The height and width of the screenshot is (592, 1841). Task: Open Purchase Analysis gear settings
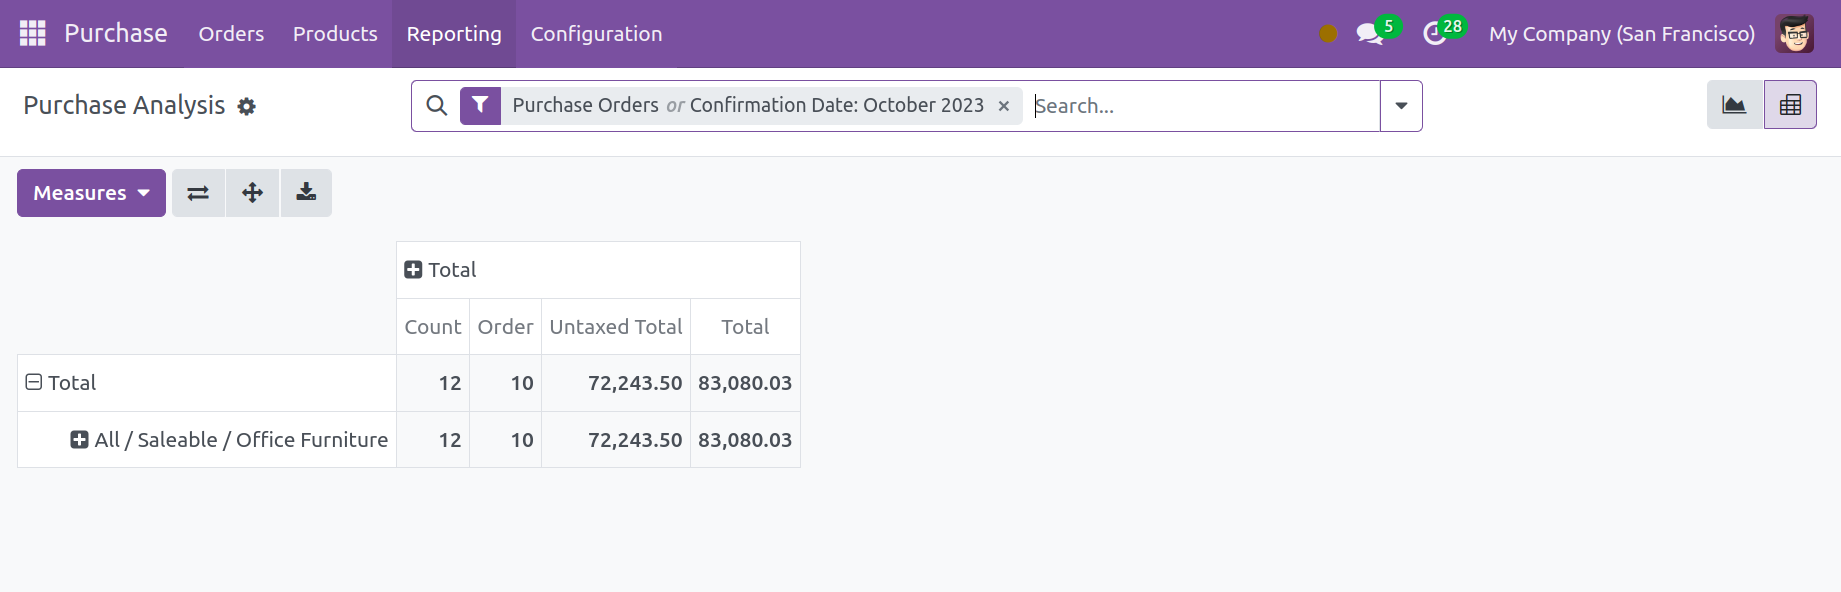pos(247,106)
